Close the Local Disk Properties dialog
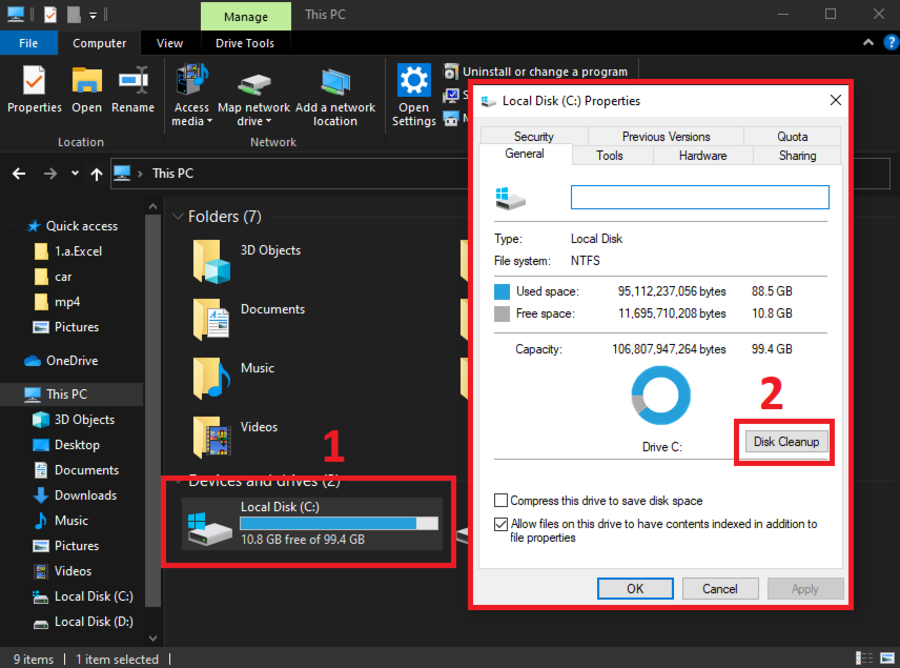Screen dimensions: 900x668 (836, 100)
